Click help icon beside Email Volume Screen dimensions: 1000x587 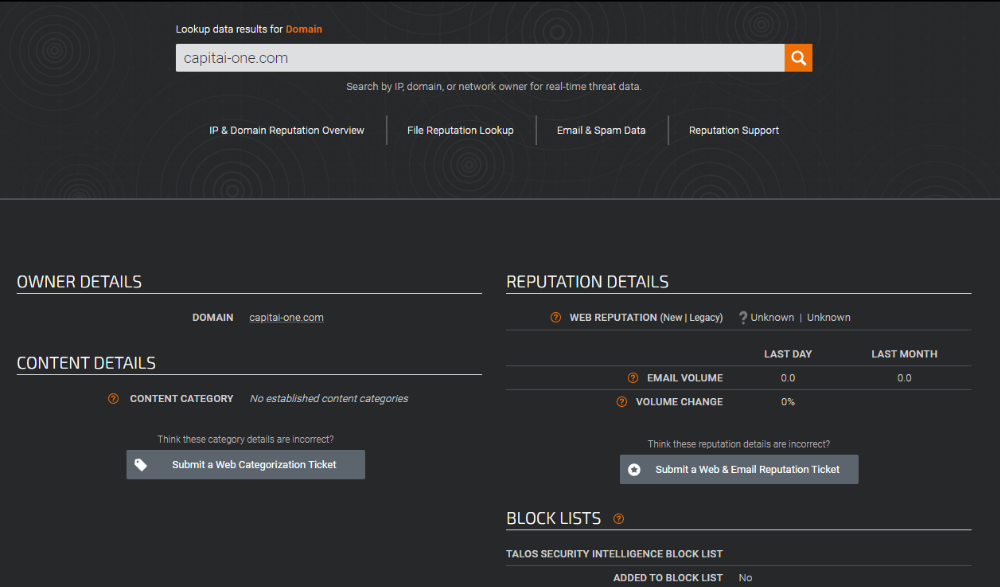pos(633,378)
